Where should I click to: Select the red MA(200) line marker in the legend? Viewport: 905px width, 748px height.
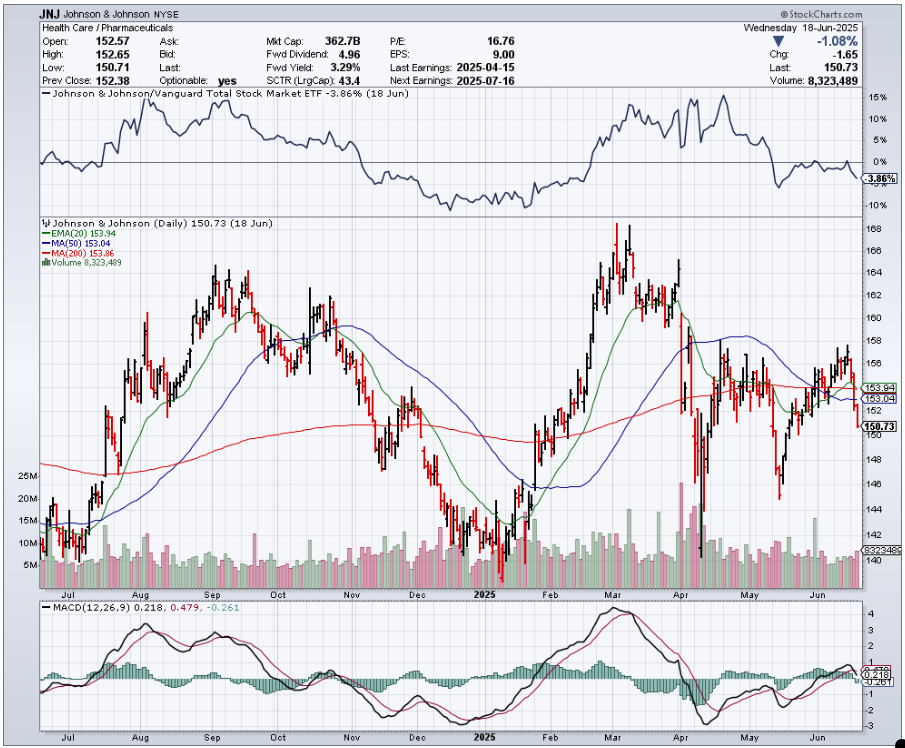coord(47,253)
